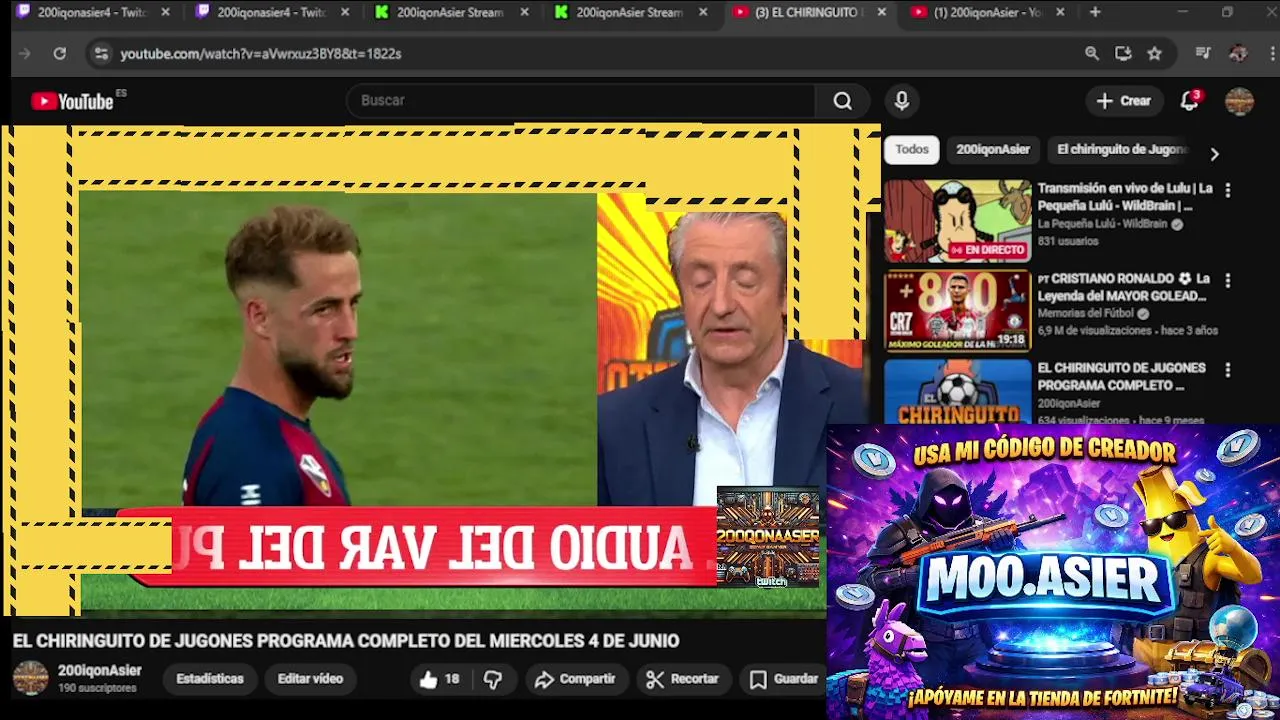1280x720 pixels.
Task: Close the first 200iqonasier4 Twitch tab
Action: (x=166, y=12)
